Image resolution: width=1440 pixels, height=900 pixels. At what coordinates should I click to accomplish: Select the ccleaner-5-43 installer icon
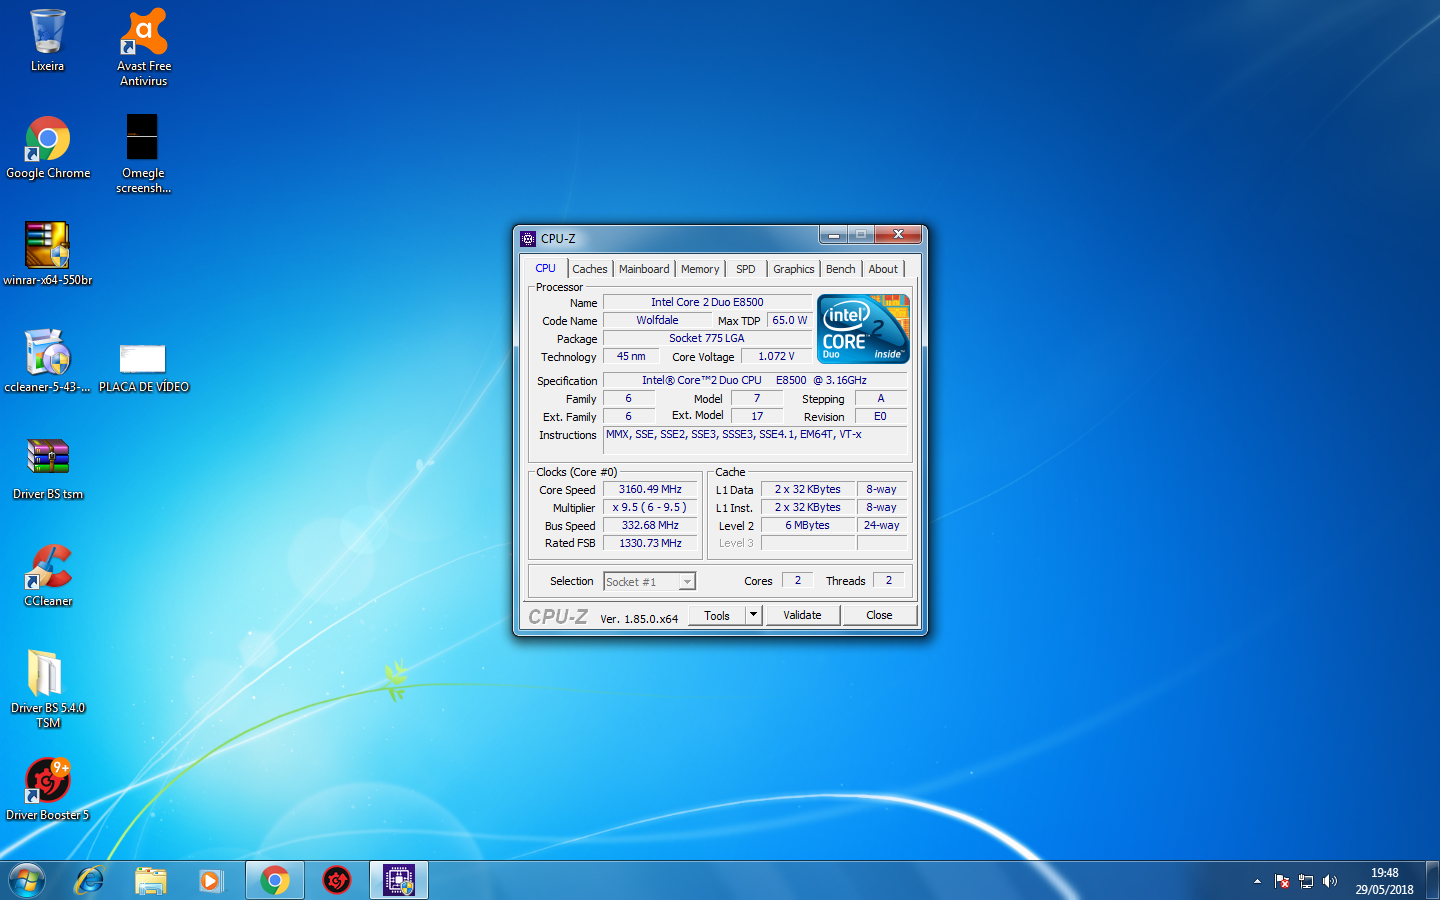coord(47,361)
